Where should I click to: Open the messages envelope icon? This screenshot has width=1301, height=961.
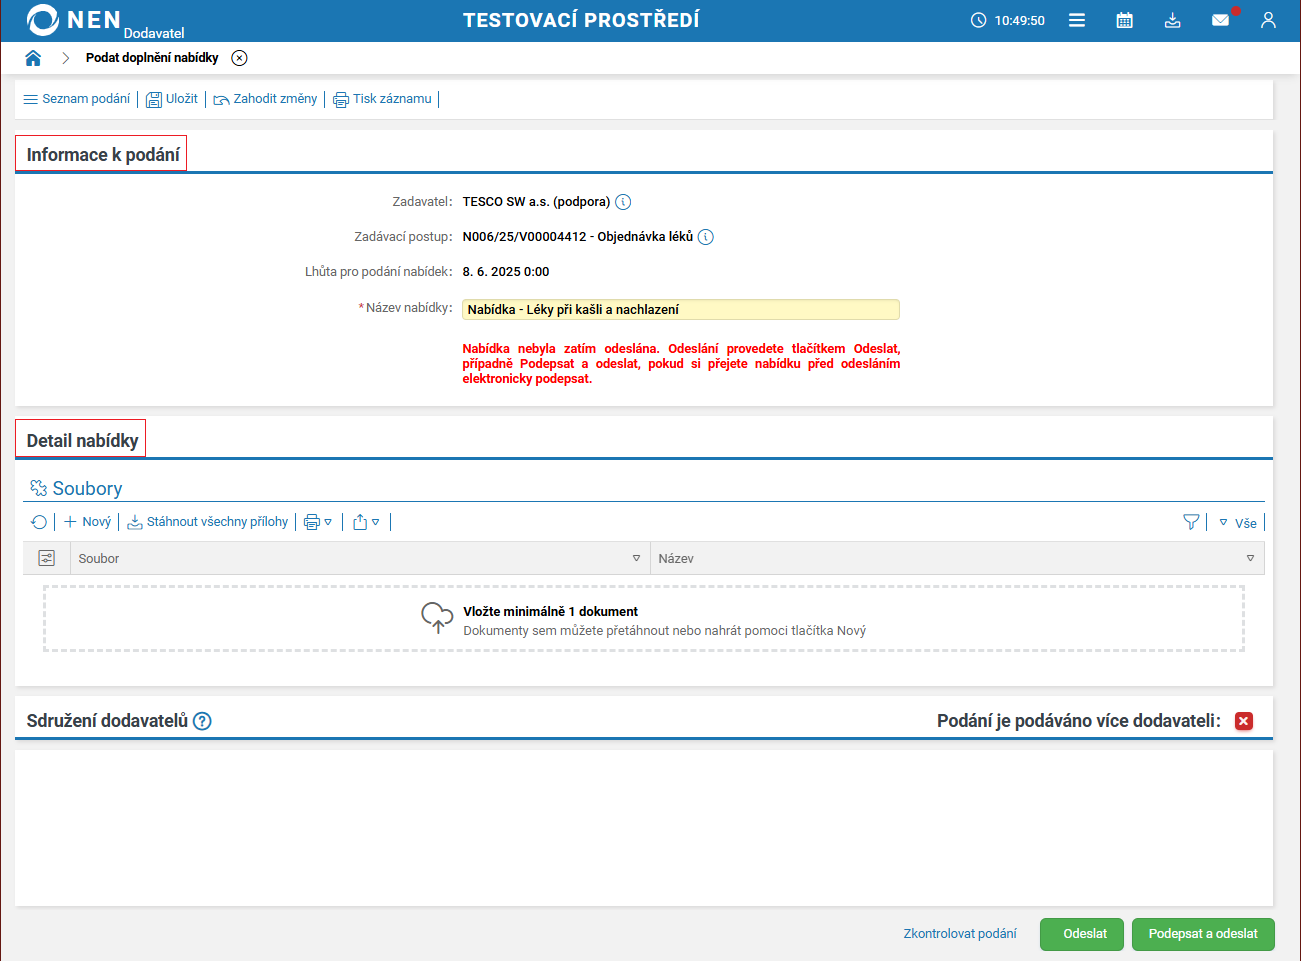pyautogui.click(x=1221, y=20)
